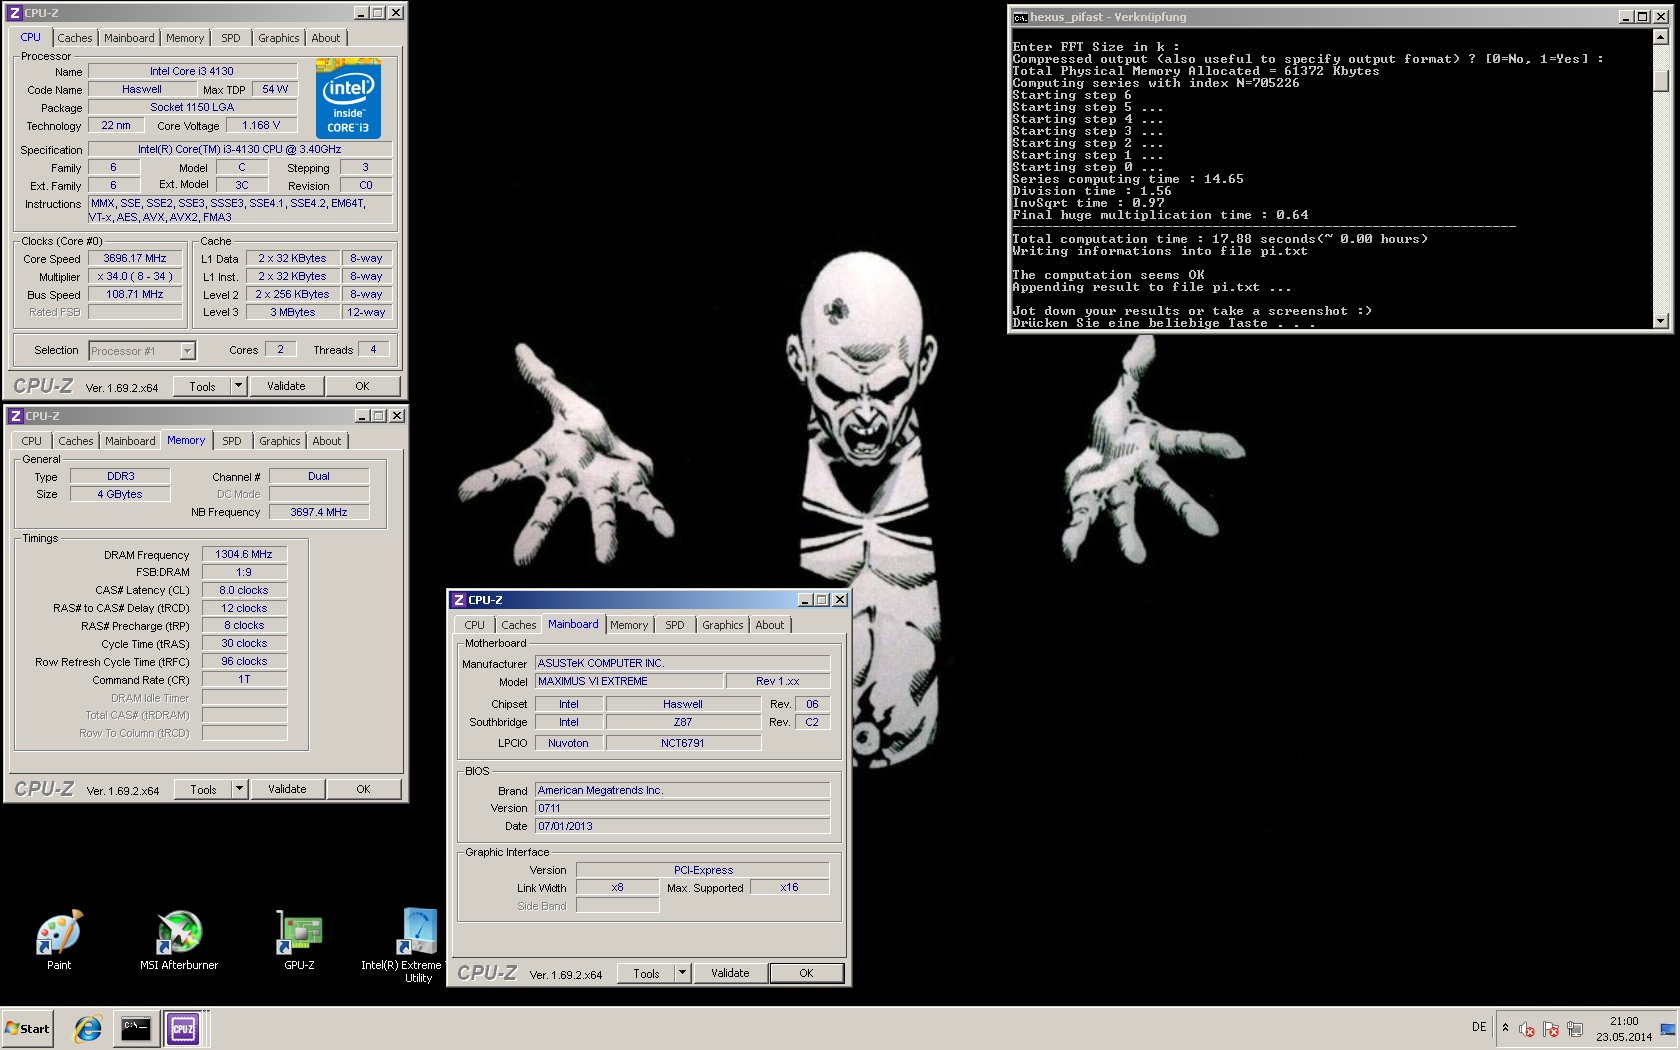Click the network tray icon
The image size is (1680, 1050).
pyautogui.click(x=1575, y=1029)
